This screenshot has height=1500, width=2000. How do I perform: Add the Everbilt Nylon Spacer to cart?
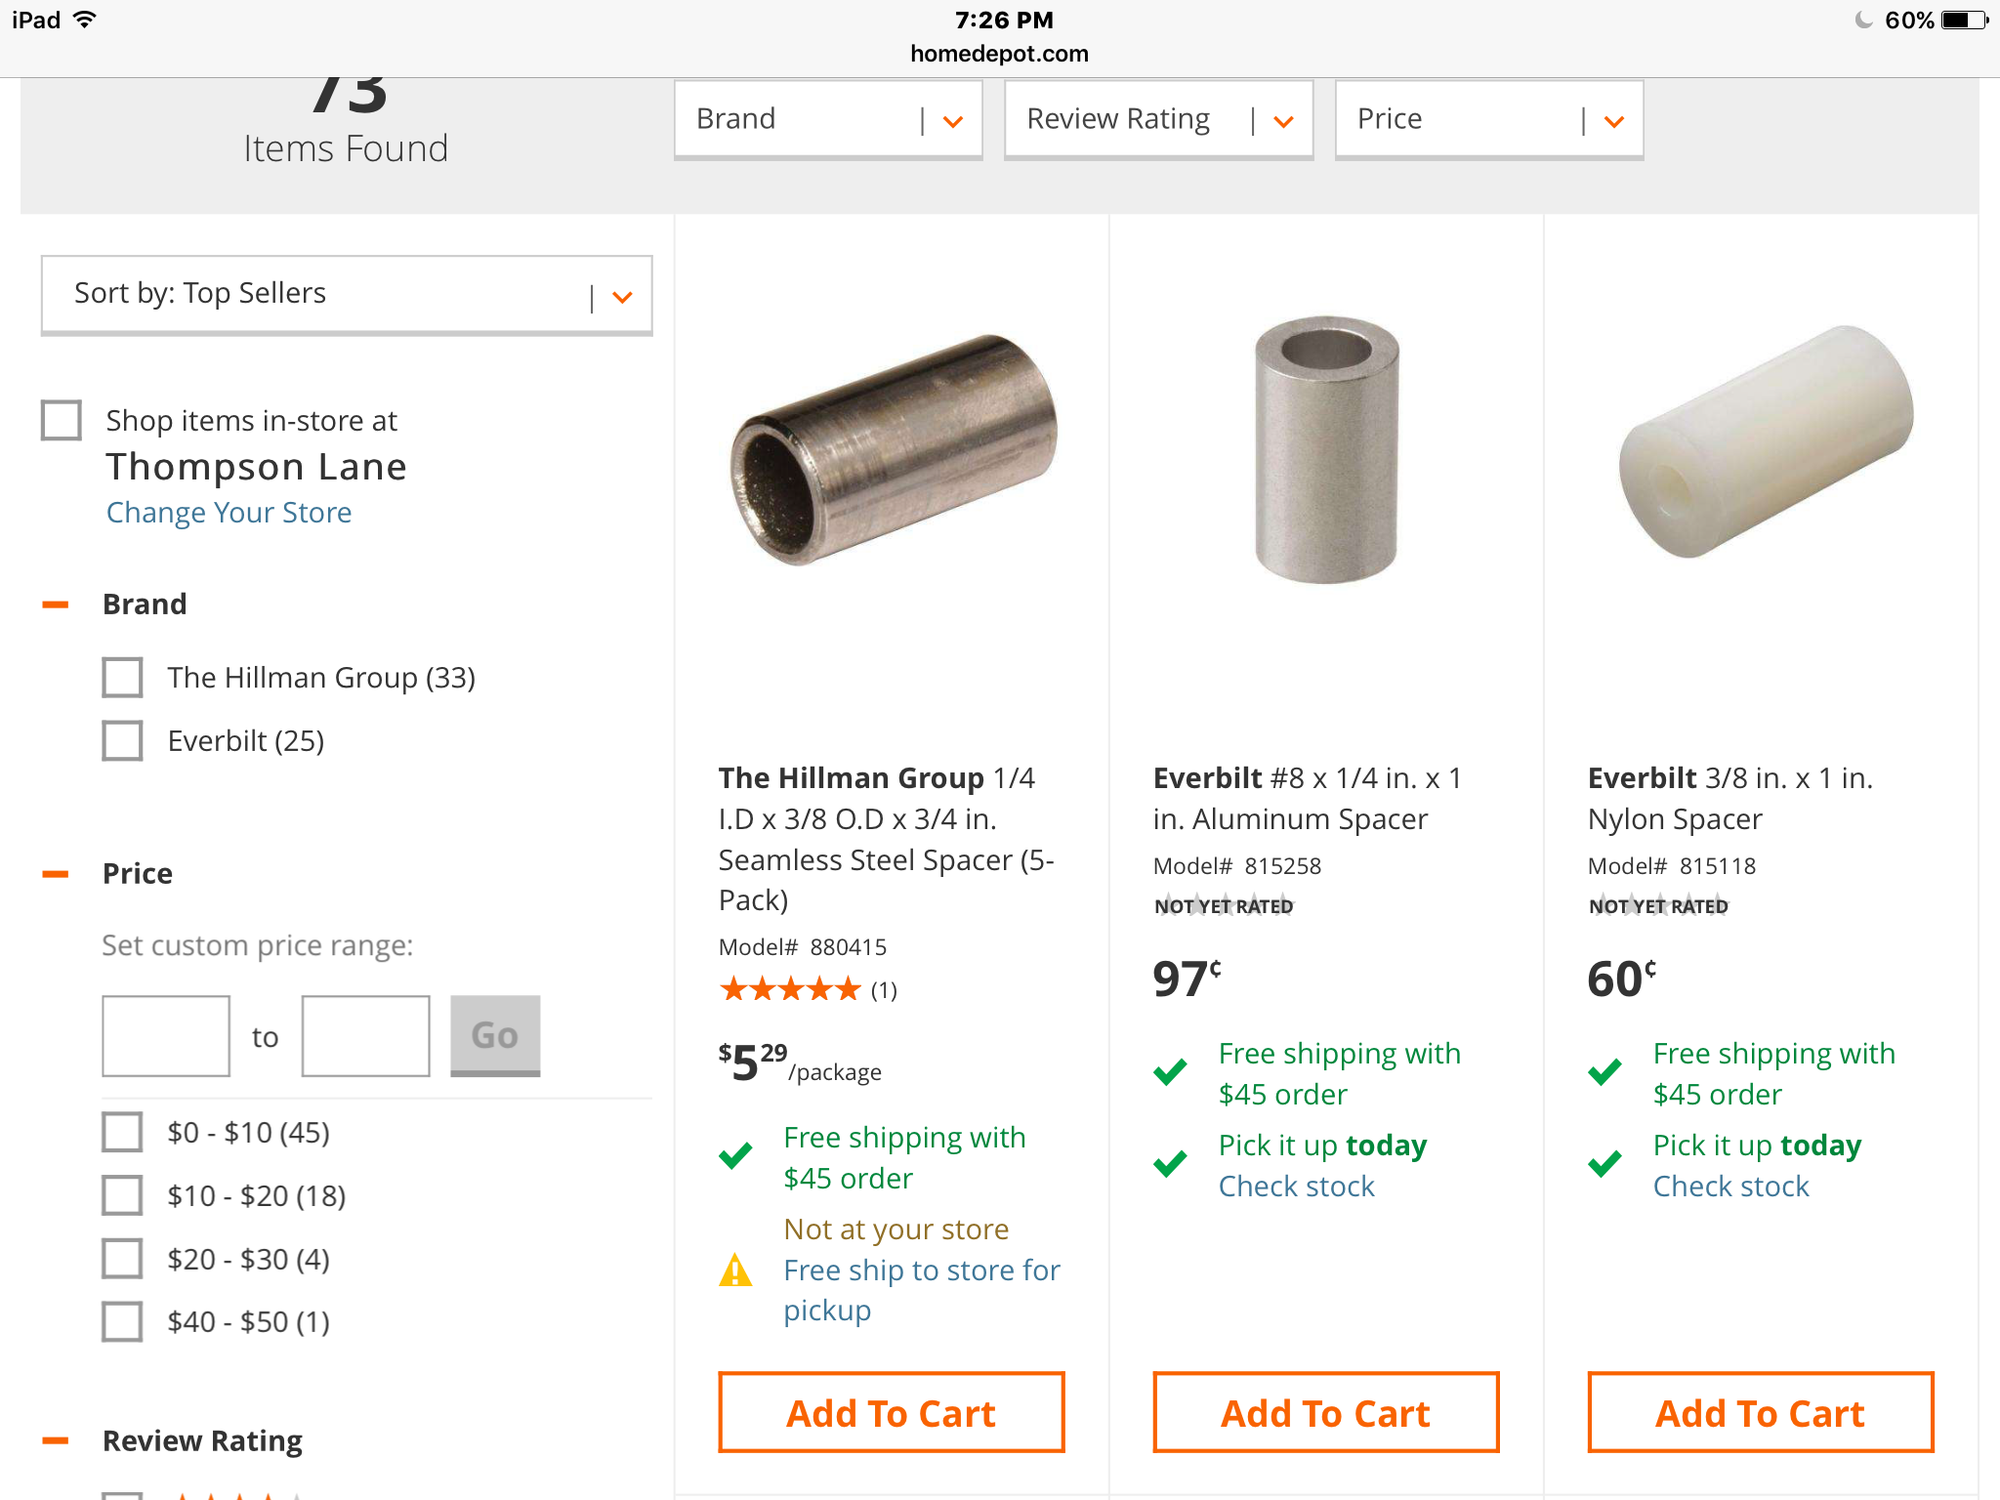point(1760,1413)
